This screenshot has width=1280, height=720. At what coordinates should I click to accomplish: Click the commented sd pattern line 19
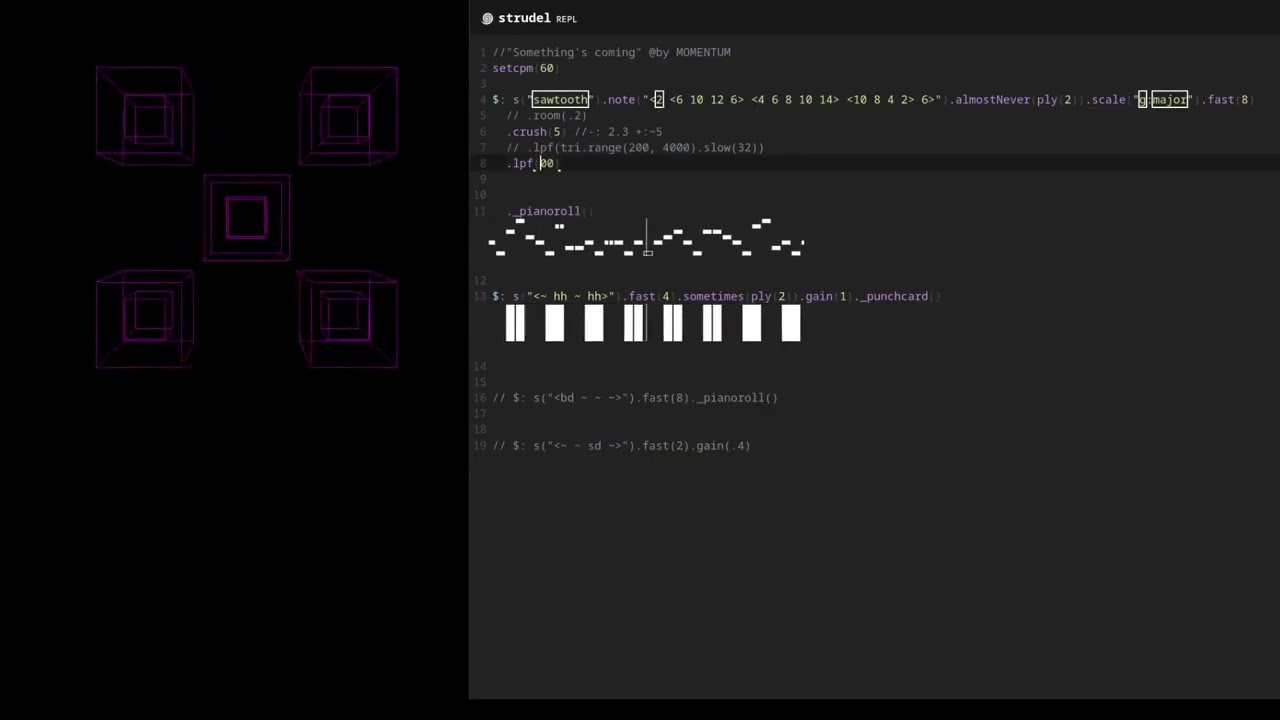(x=621, y=446)
